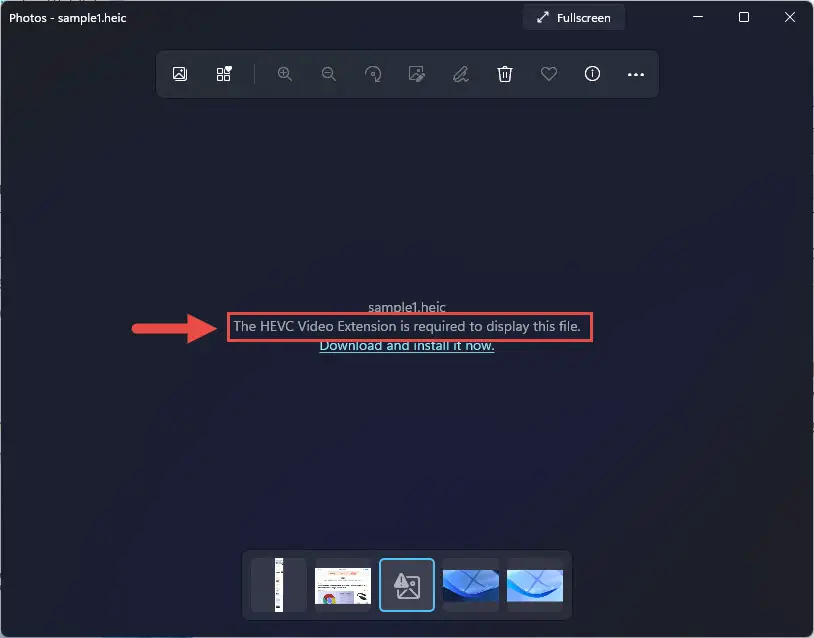Select the Chrome webpage screenshot thumbnail
The image size is (814, 638).
(x=343, y=585)
